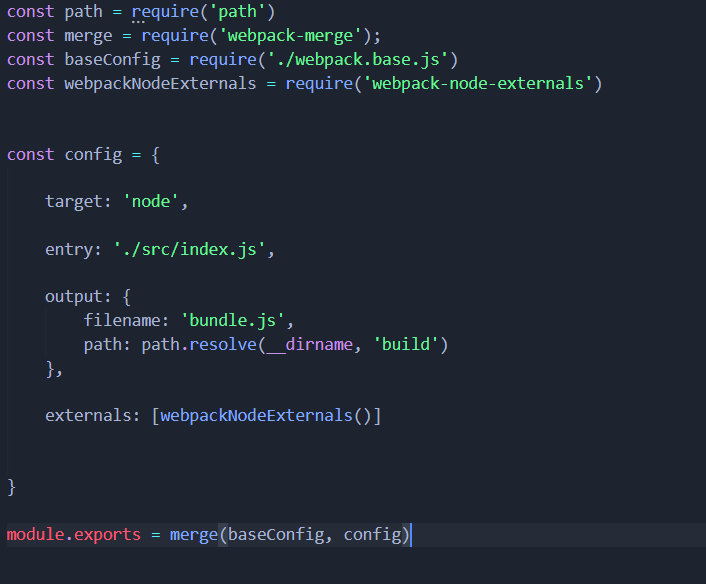Click the target property key
The image size is (706, 584).
(75, 201)
